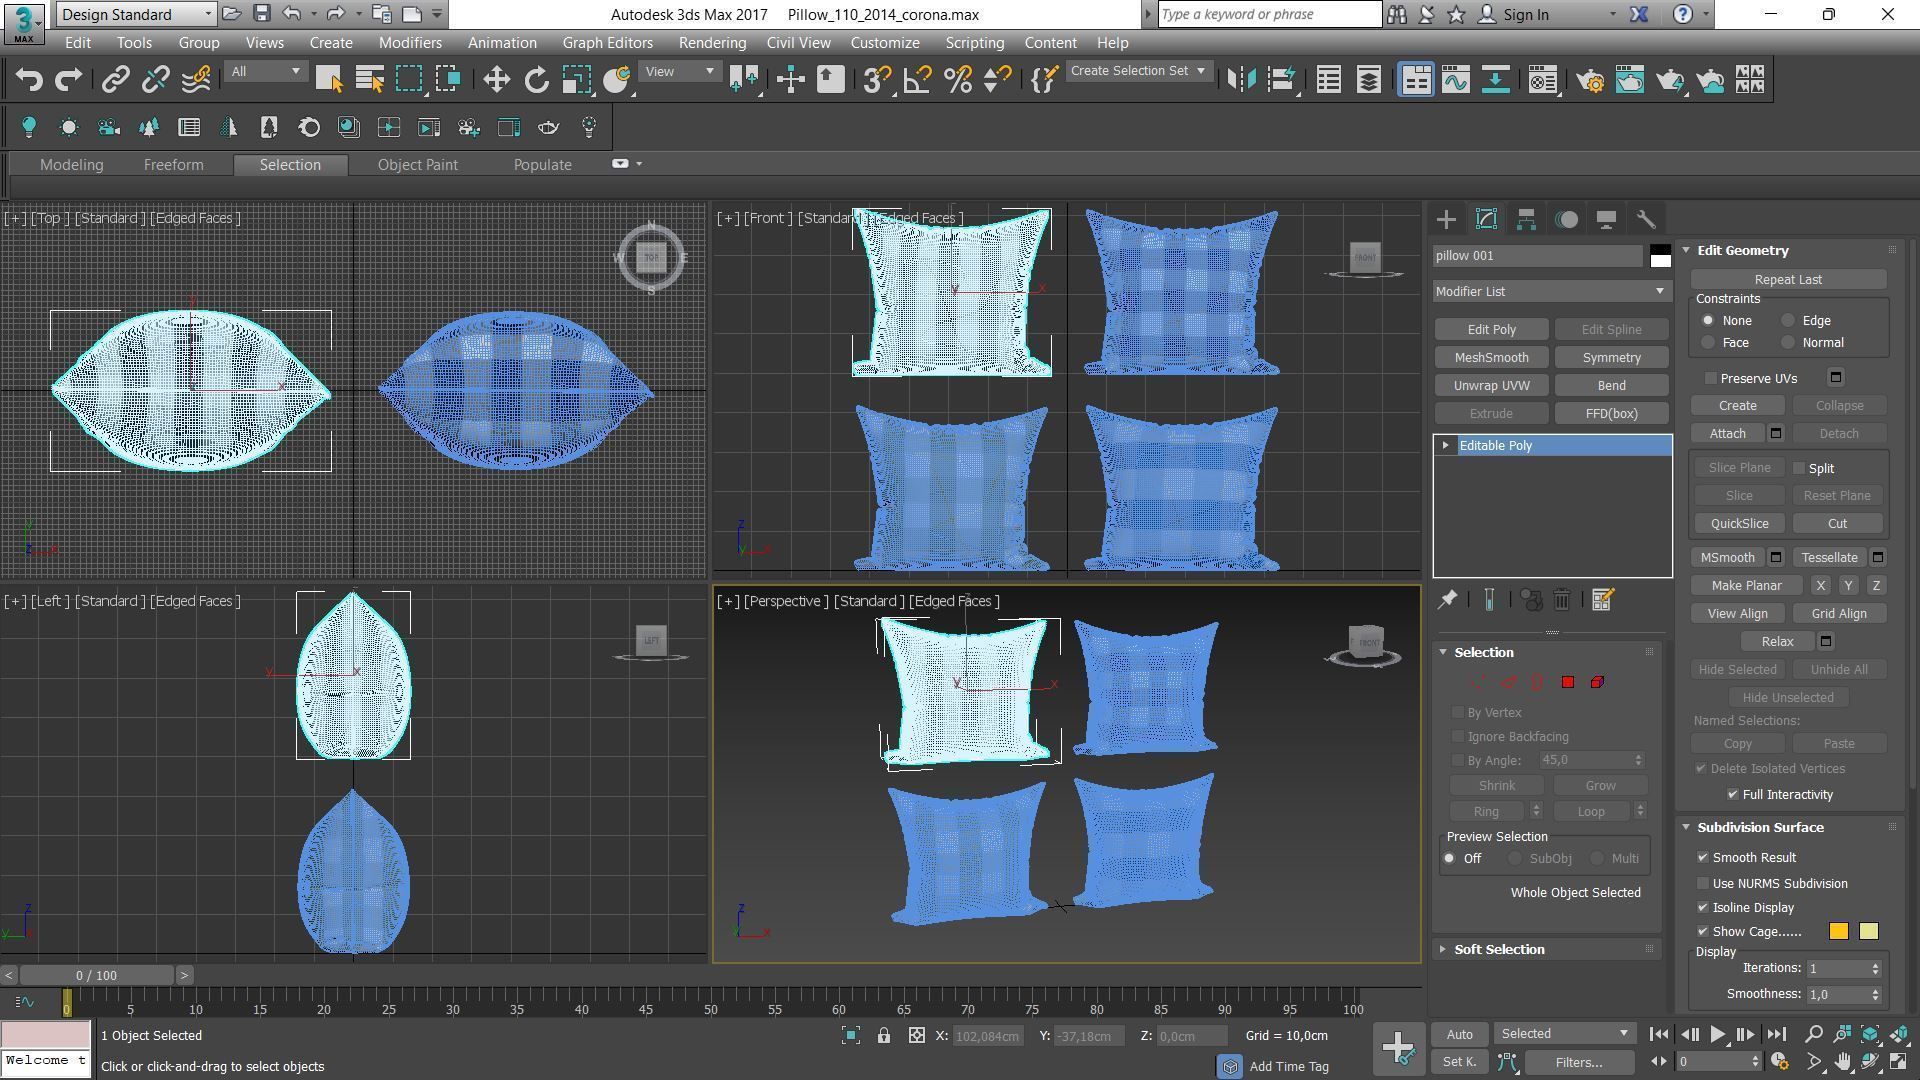Select the Rotate transform tool
The height and width of the screenshot is (1080, 1920).
(537, 80)
